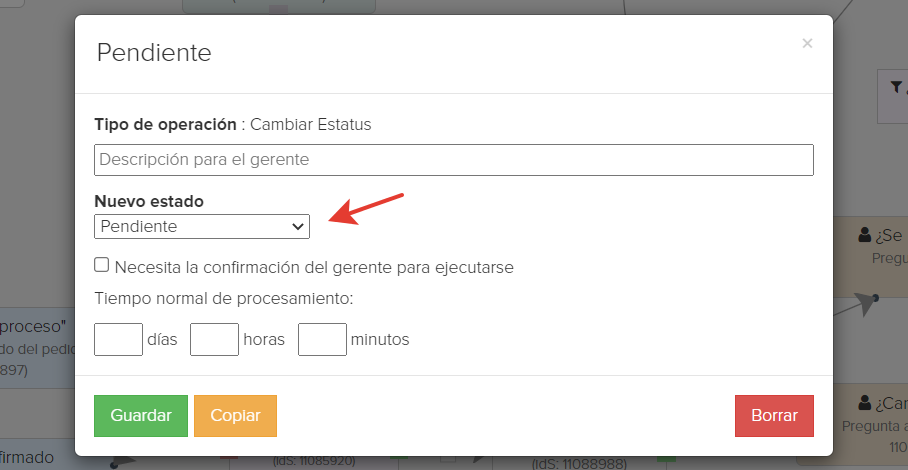This screenshot has height=470, width=908.
Task: Save changes with the Guardar button
Action: (x=141, y=416)
